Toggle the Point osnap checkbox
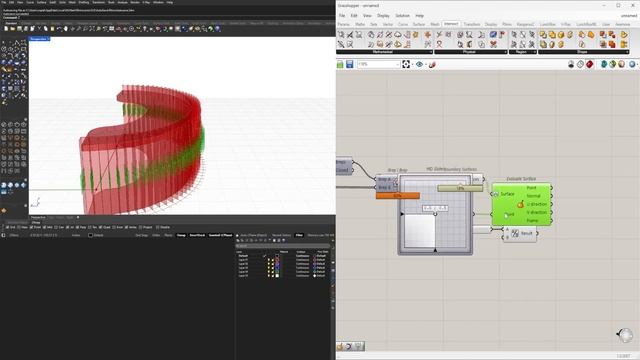The height and width of the screenshot is (360, 640). tap(31, 227)
